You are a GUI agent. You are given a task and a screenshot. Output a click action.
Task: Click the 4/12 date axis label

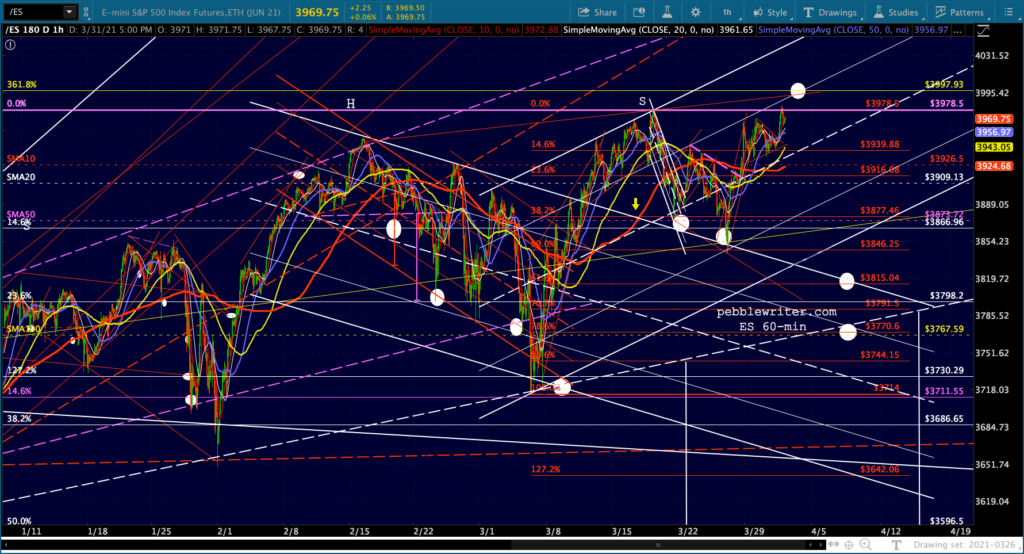[891, 531]
